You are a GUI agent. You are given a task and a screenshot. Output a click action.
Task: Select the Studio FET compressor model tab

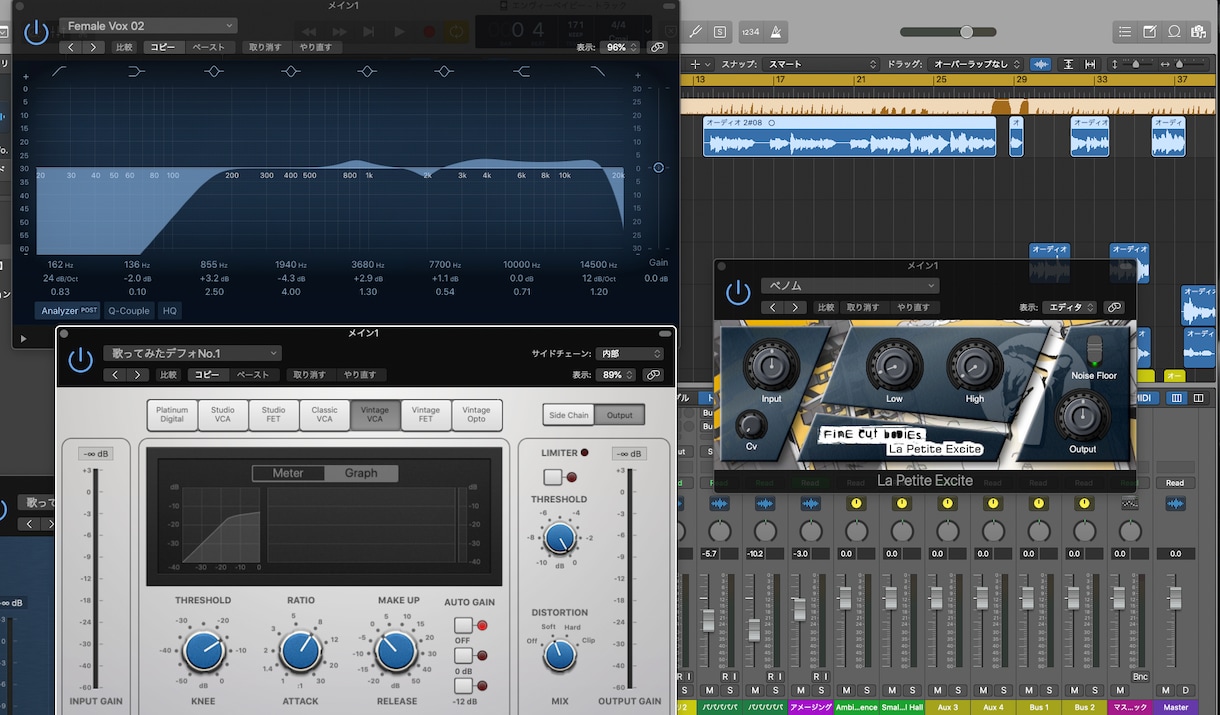(274, 415)
